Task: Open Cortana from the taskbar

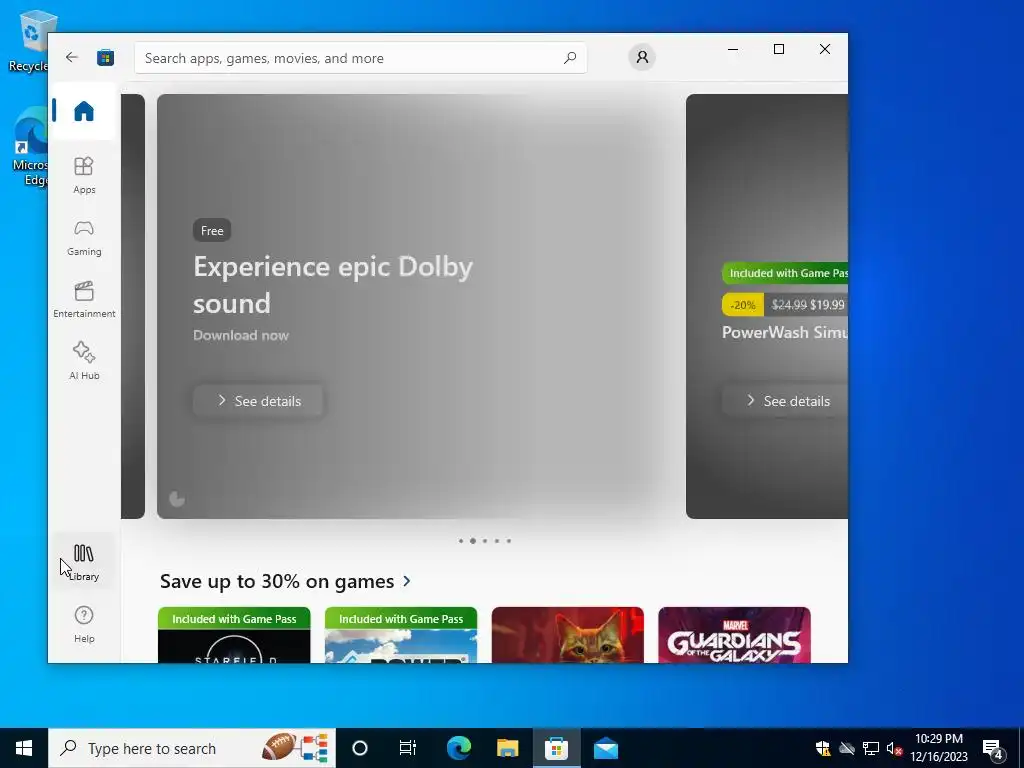Action: pyautogui.click(x=360, y=748)
